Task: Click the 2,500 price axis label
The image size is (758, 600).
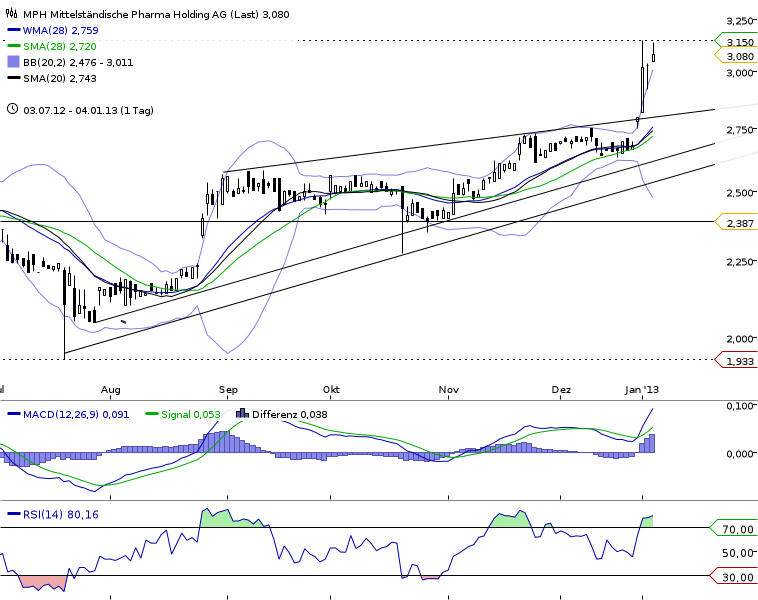Action: click(x=740, y=192)
